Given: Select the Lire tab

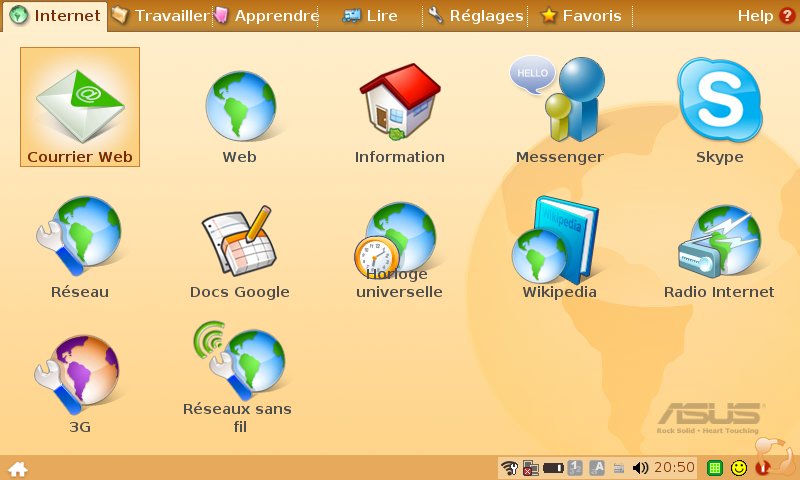Looking at the screenshot, I should click(370, 16).
